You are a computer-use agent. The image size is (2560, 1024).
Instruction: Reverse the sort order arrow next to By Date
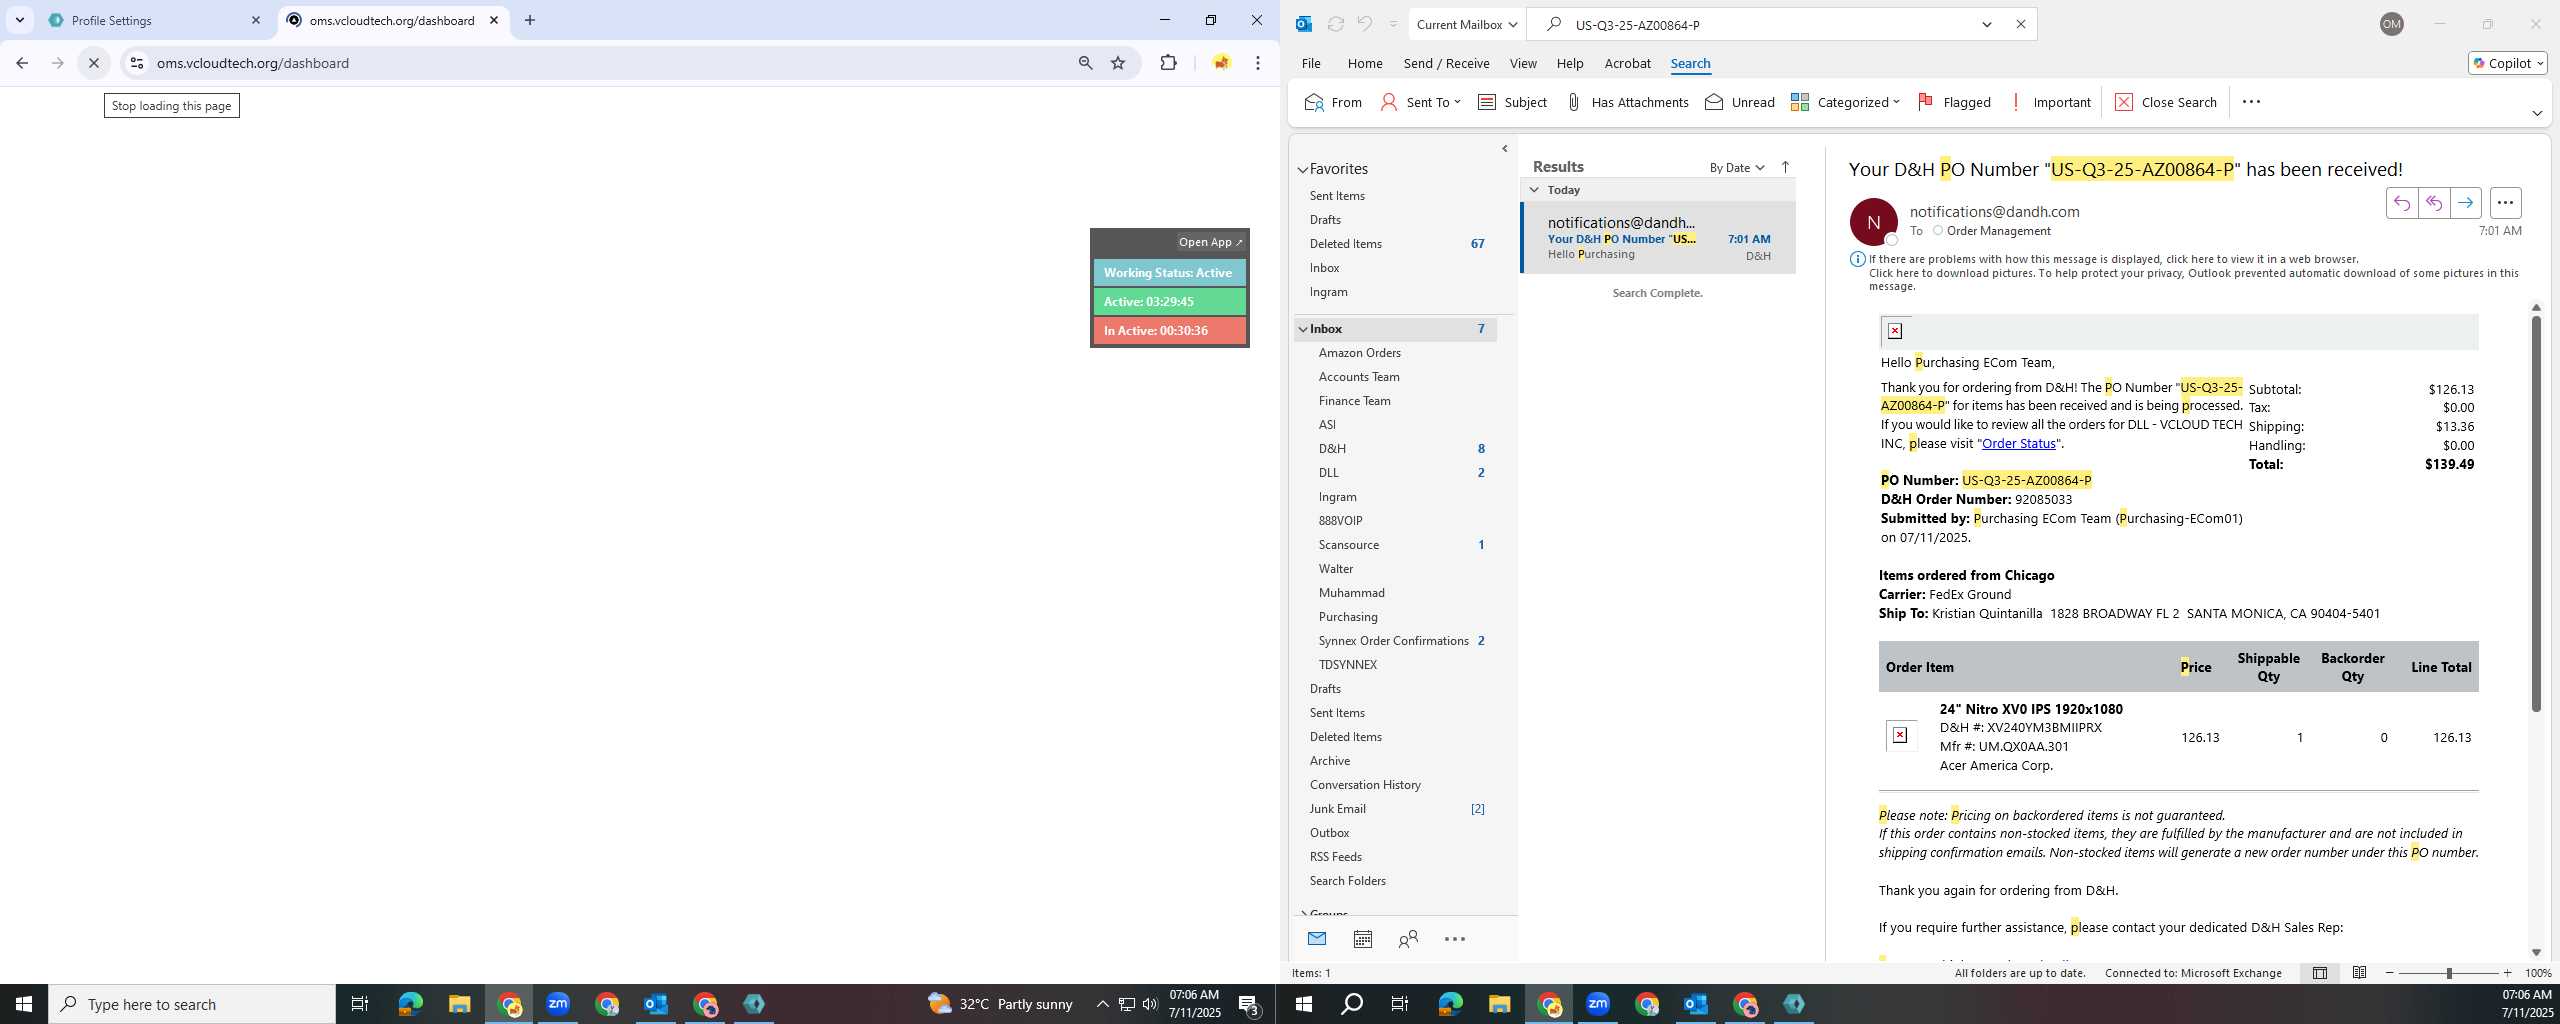click(1785, 167)
